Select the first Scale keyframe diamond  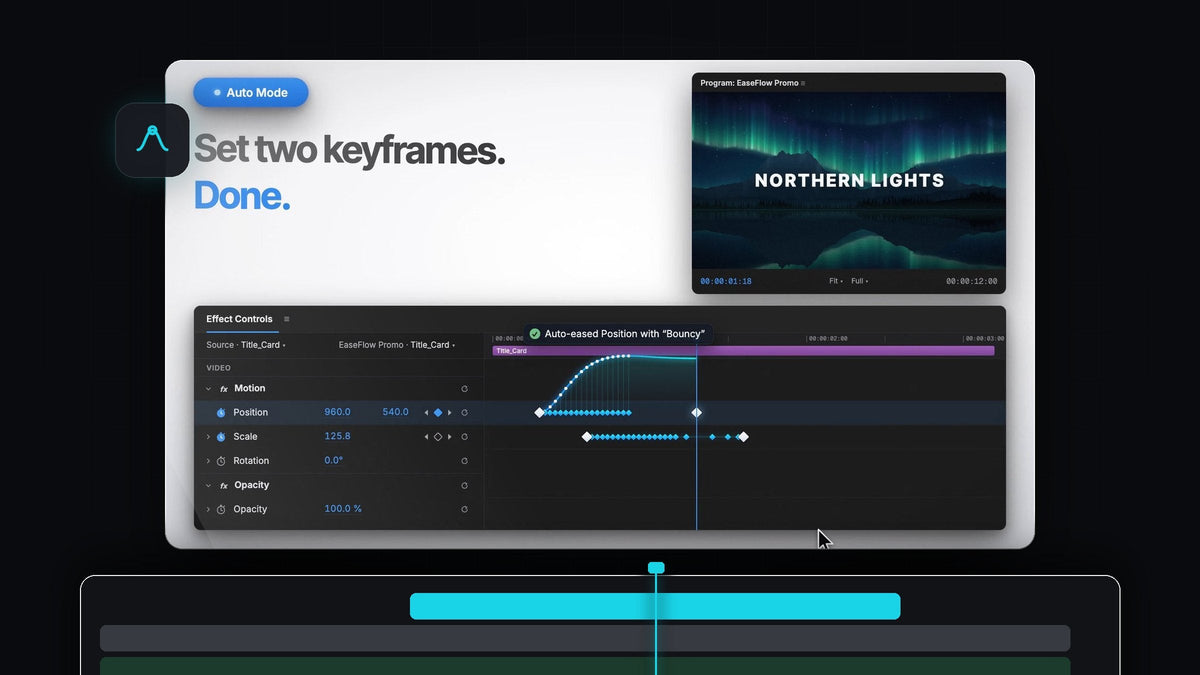[587, 437]
